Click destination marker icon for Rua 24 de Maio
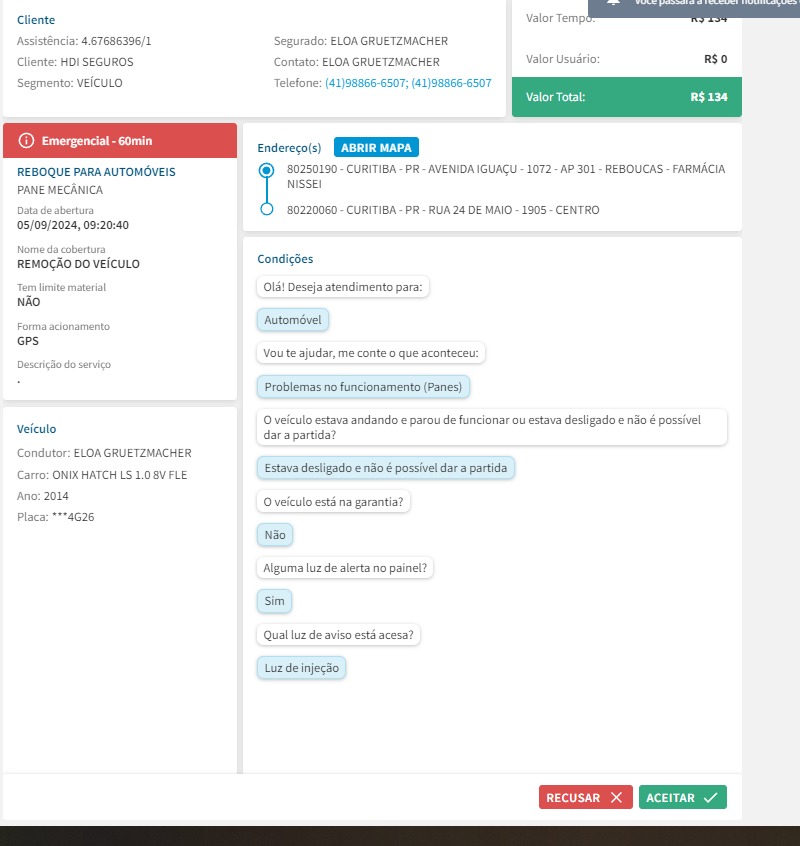This screenshot has width=800, height=846. pyautogui.click(x=266, y=209)
